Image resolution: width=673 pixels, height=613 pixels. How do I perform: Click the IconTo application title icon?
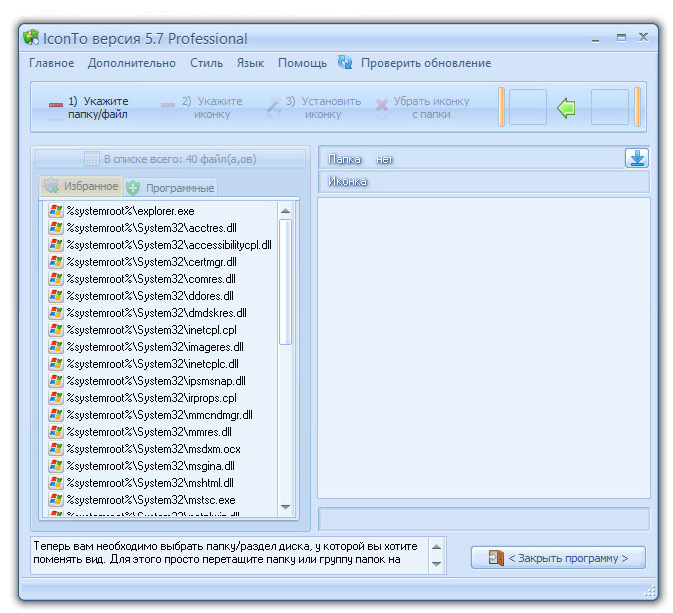click(x=31, y=38)
